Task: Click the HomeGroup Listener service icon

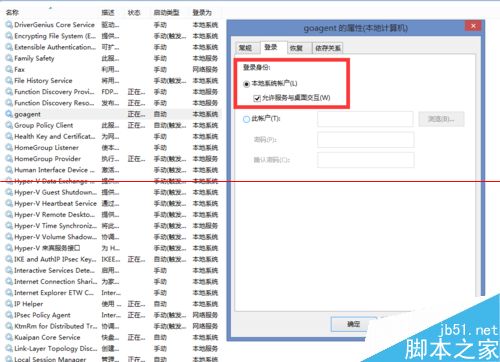Action: pyautogui.click(x=9, y=148)
